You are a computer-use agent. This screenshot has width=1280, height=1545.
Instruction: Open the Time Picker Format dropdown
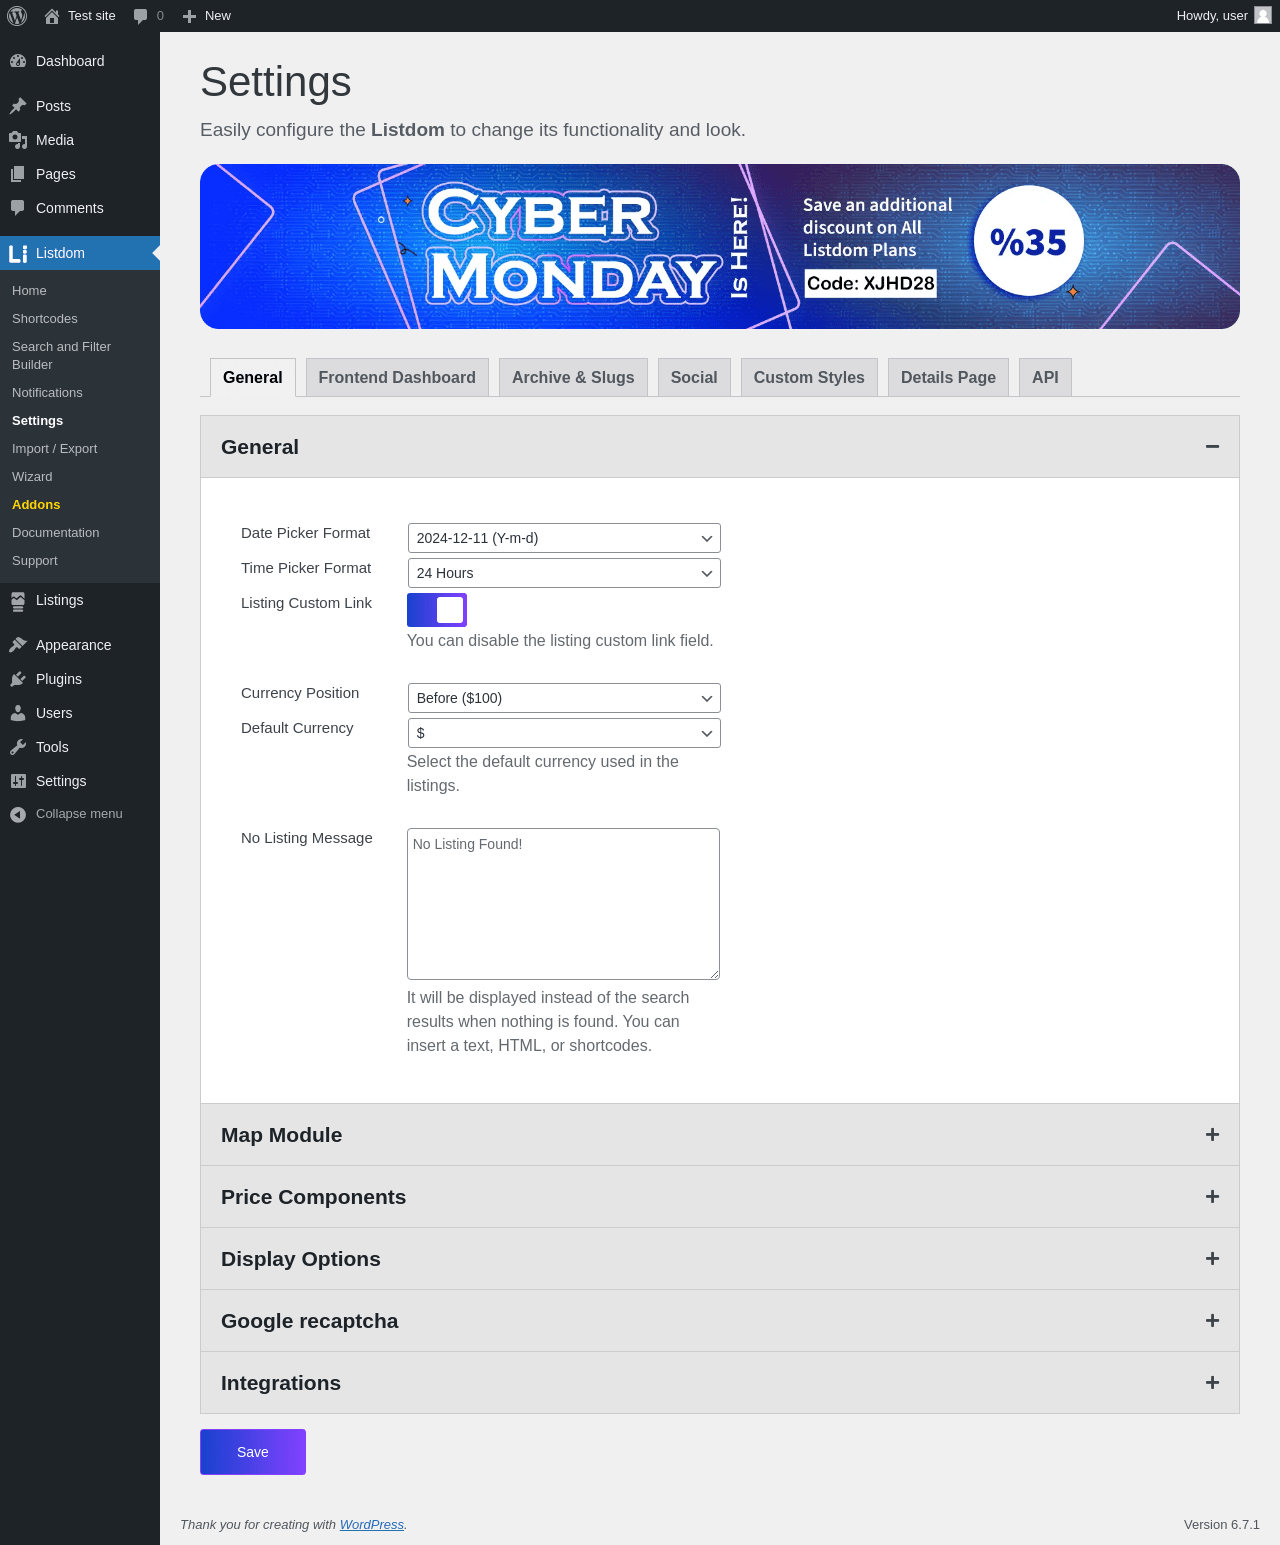click(x=564, y=573)
